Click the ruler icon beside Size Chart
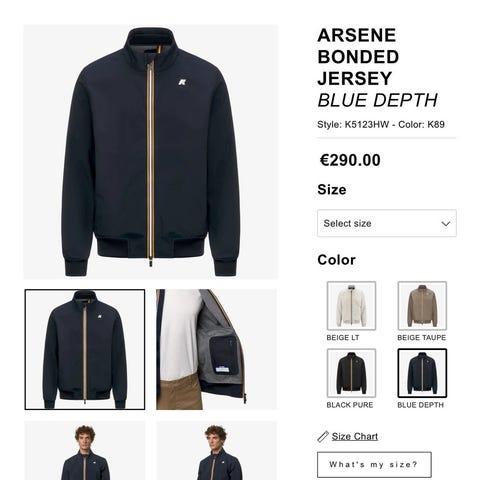Screen dimensions: 480x480 coord(323,437)
